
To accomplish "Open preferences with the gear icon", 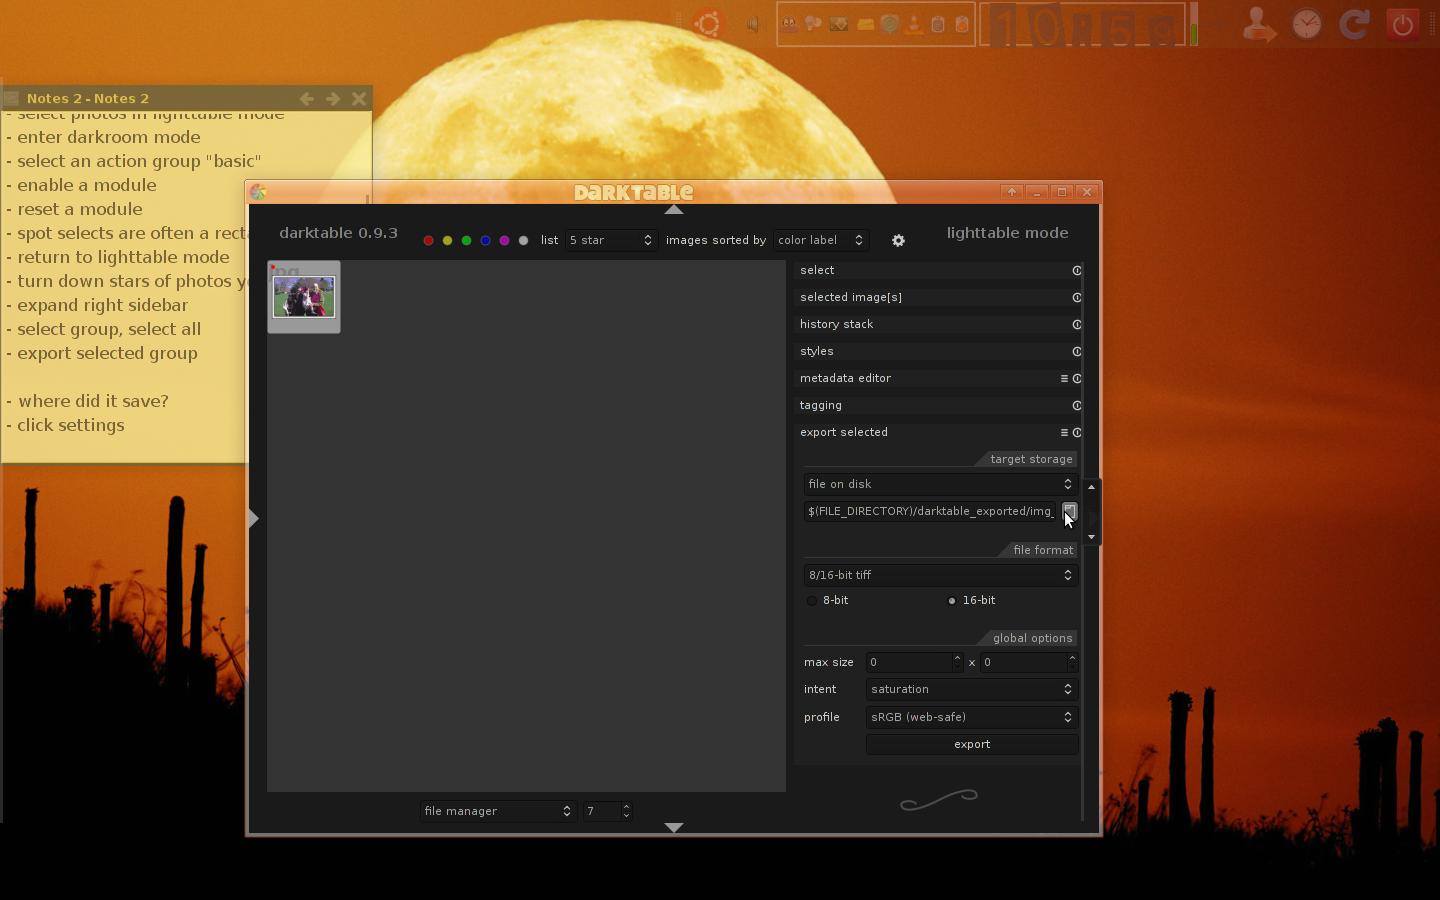I will coord(898,241).
